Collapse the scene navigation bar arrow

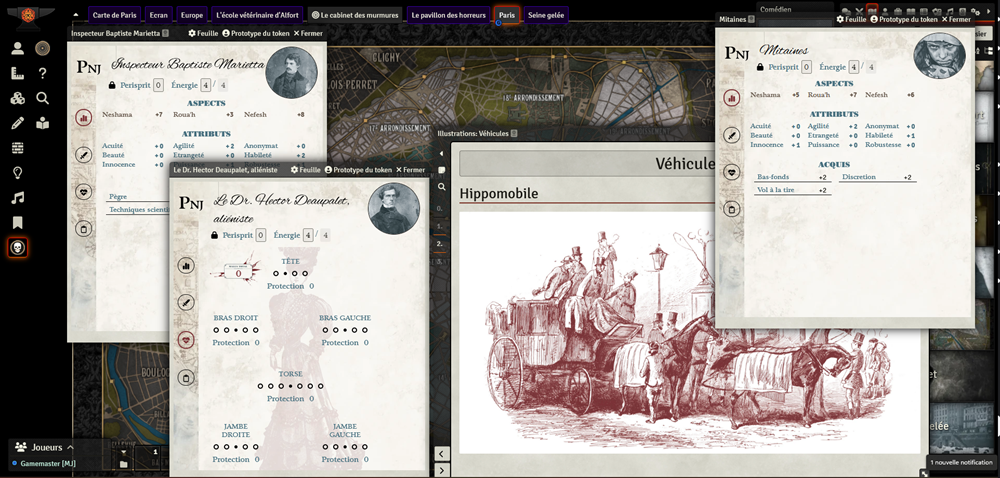tap(76, 15)
